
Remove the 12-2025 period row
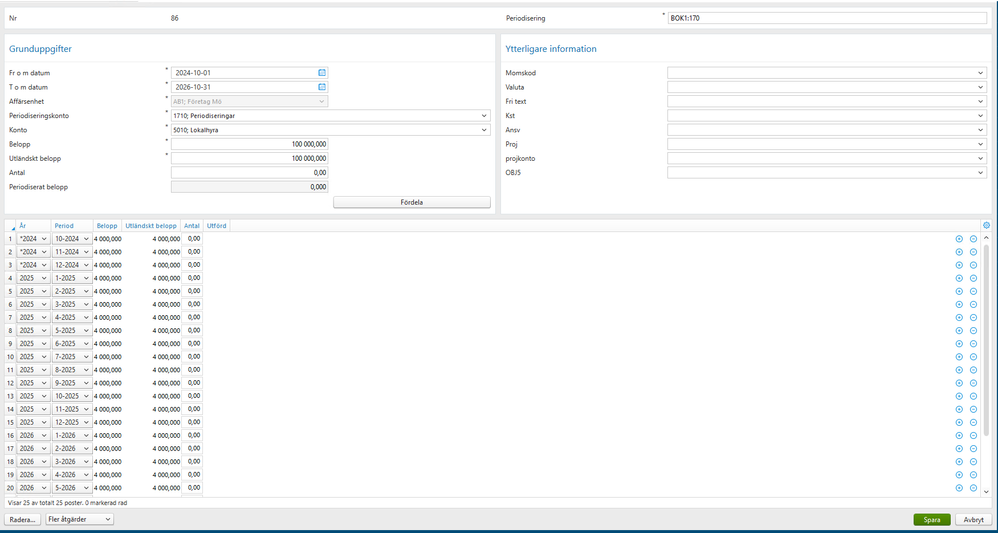(x=973, y=422)
